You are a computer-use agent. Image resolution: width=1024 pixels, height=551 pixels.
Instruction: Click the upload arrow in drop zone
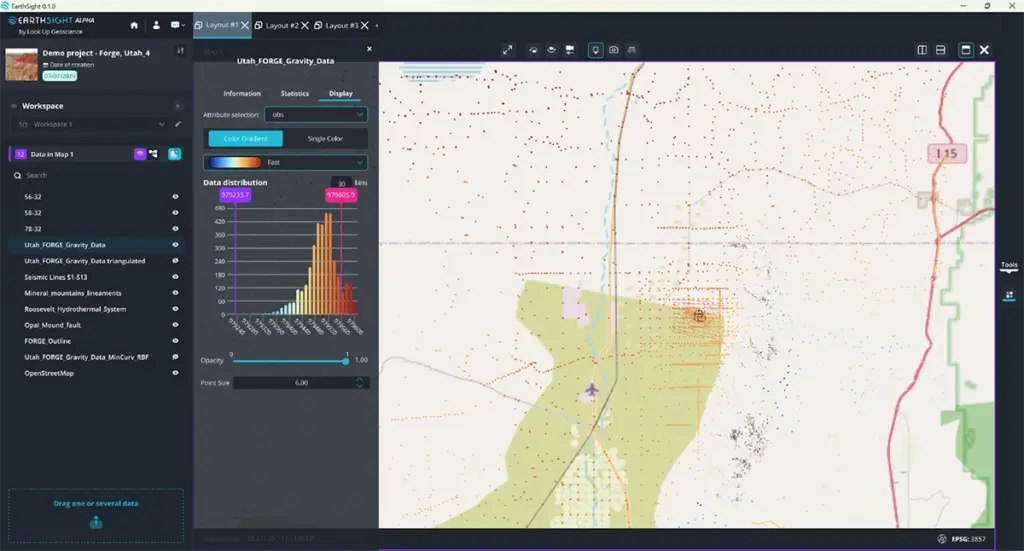pyautogui.click(x=96, y=522)
